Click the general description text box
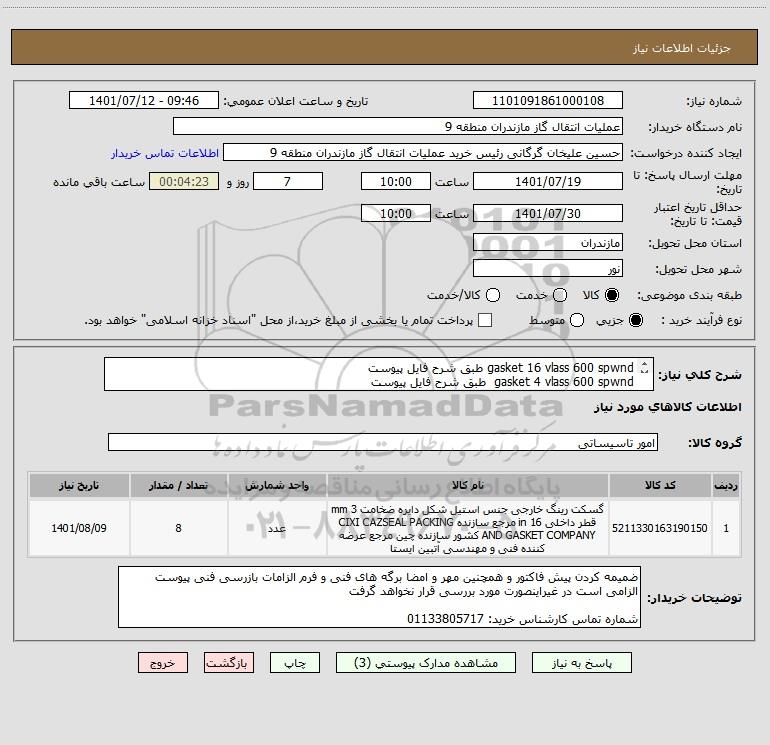 coord(379,374)
